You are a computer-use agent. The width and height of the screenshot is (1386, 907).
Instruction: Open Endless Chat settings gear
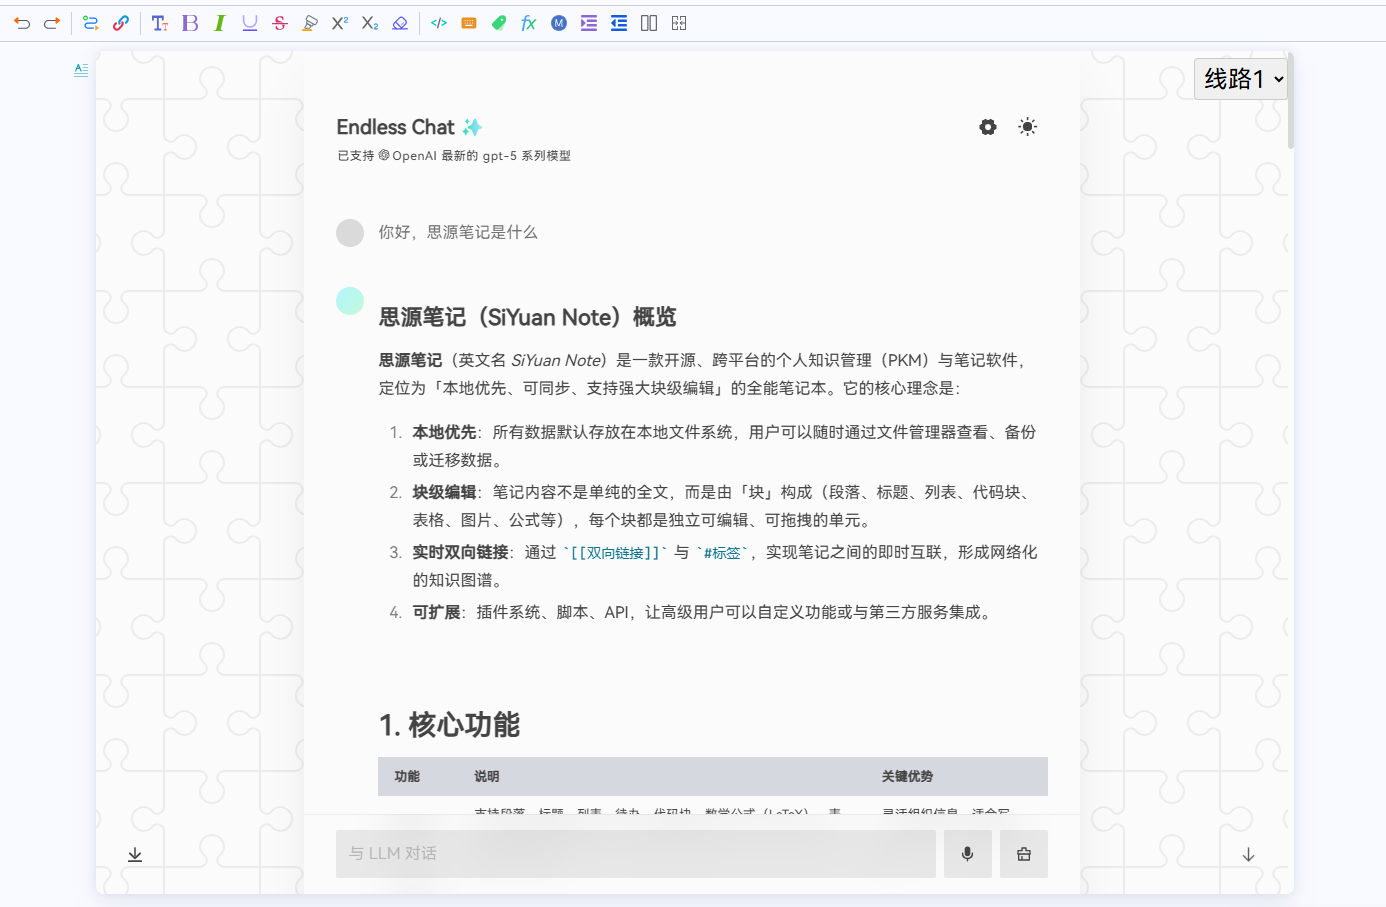pos(988,127)
